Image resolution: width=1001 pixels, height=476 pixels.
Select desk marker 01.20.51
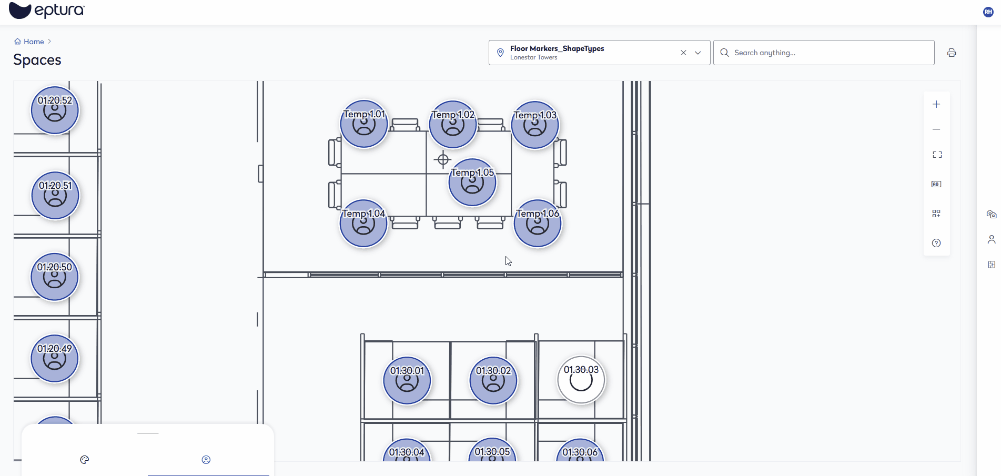[x=55, y=195]
